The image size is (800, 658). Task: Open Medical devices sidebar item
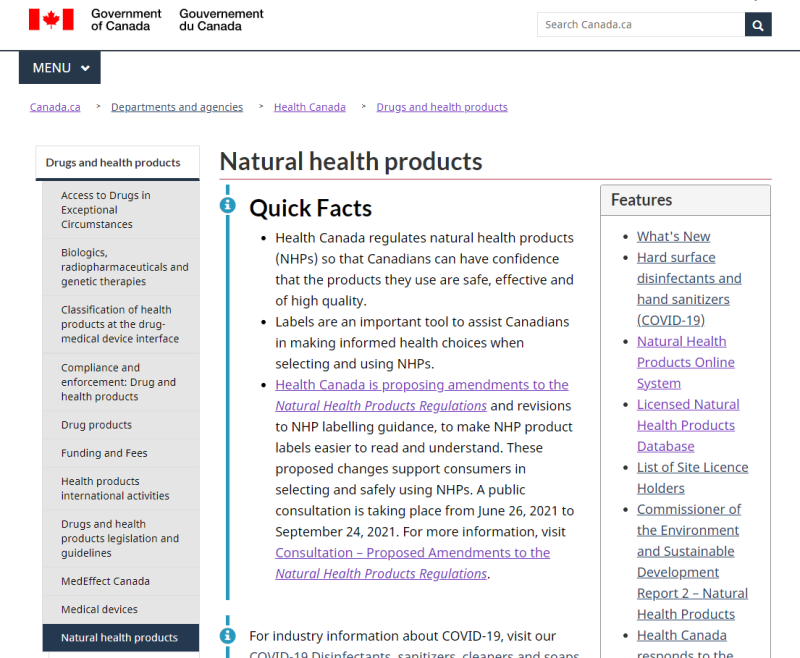coord(121,609)
